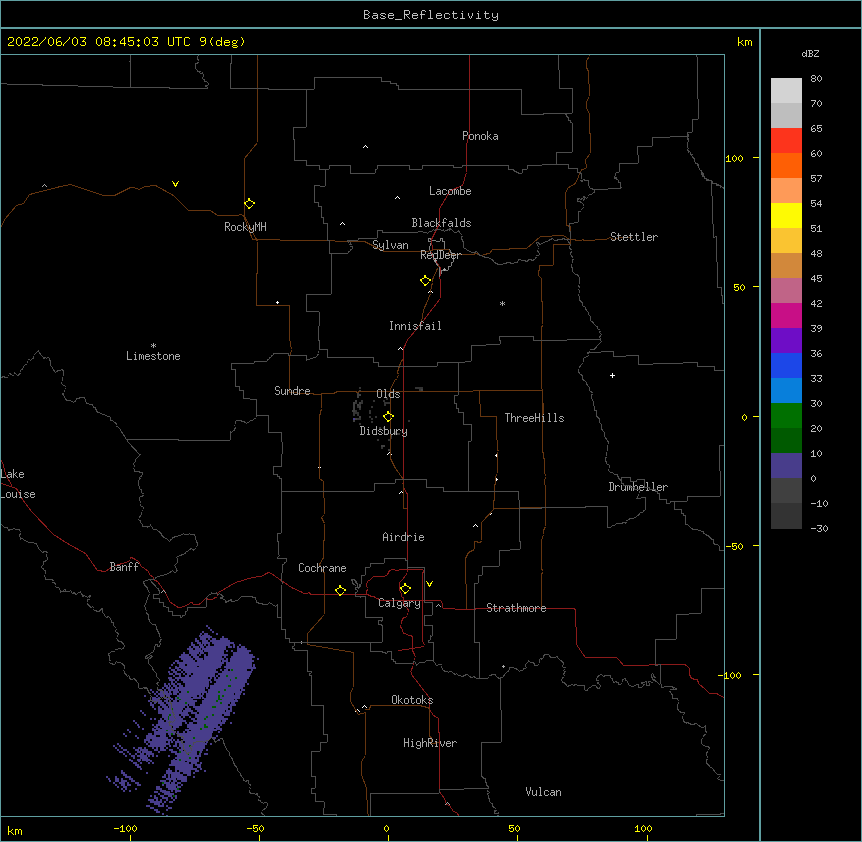
Task: Click the dBZ legend heading
Action: point(810,54)
